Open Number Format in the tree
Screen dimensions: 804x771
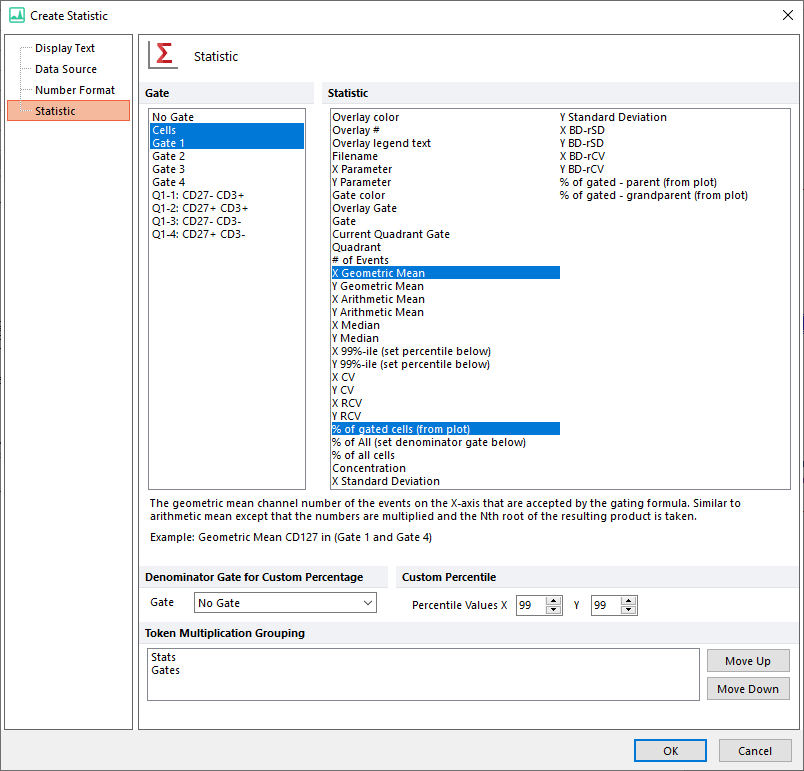coord(75,90)
